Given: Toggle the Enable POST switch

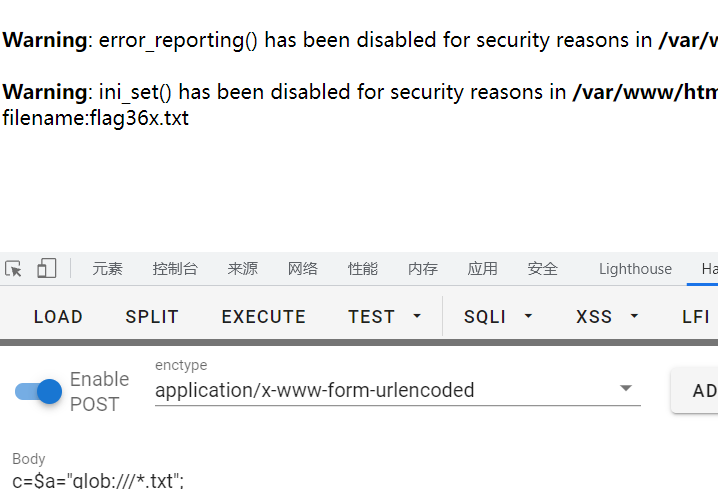Looking at the screenshot, I should tap(39, 391).
